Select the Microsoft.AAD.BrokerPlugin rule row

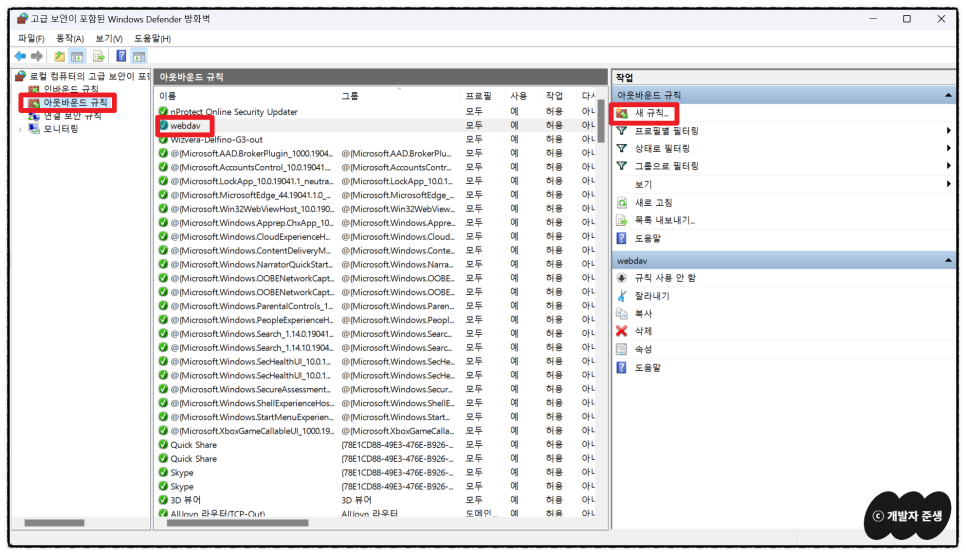(376, 153)
